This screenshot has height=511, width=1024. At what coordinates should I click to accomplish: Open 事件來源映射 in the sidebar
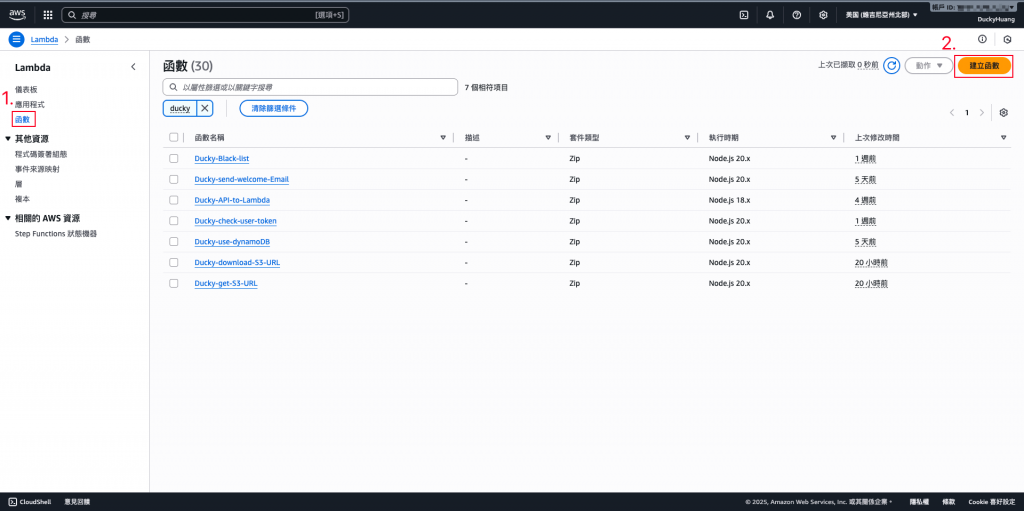[36, 169]
